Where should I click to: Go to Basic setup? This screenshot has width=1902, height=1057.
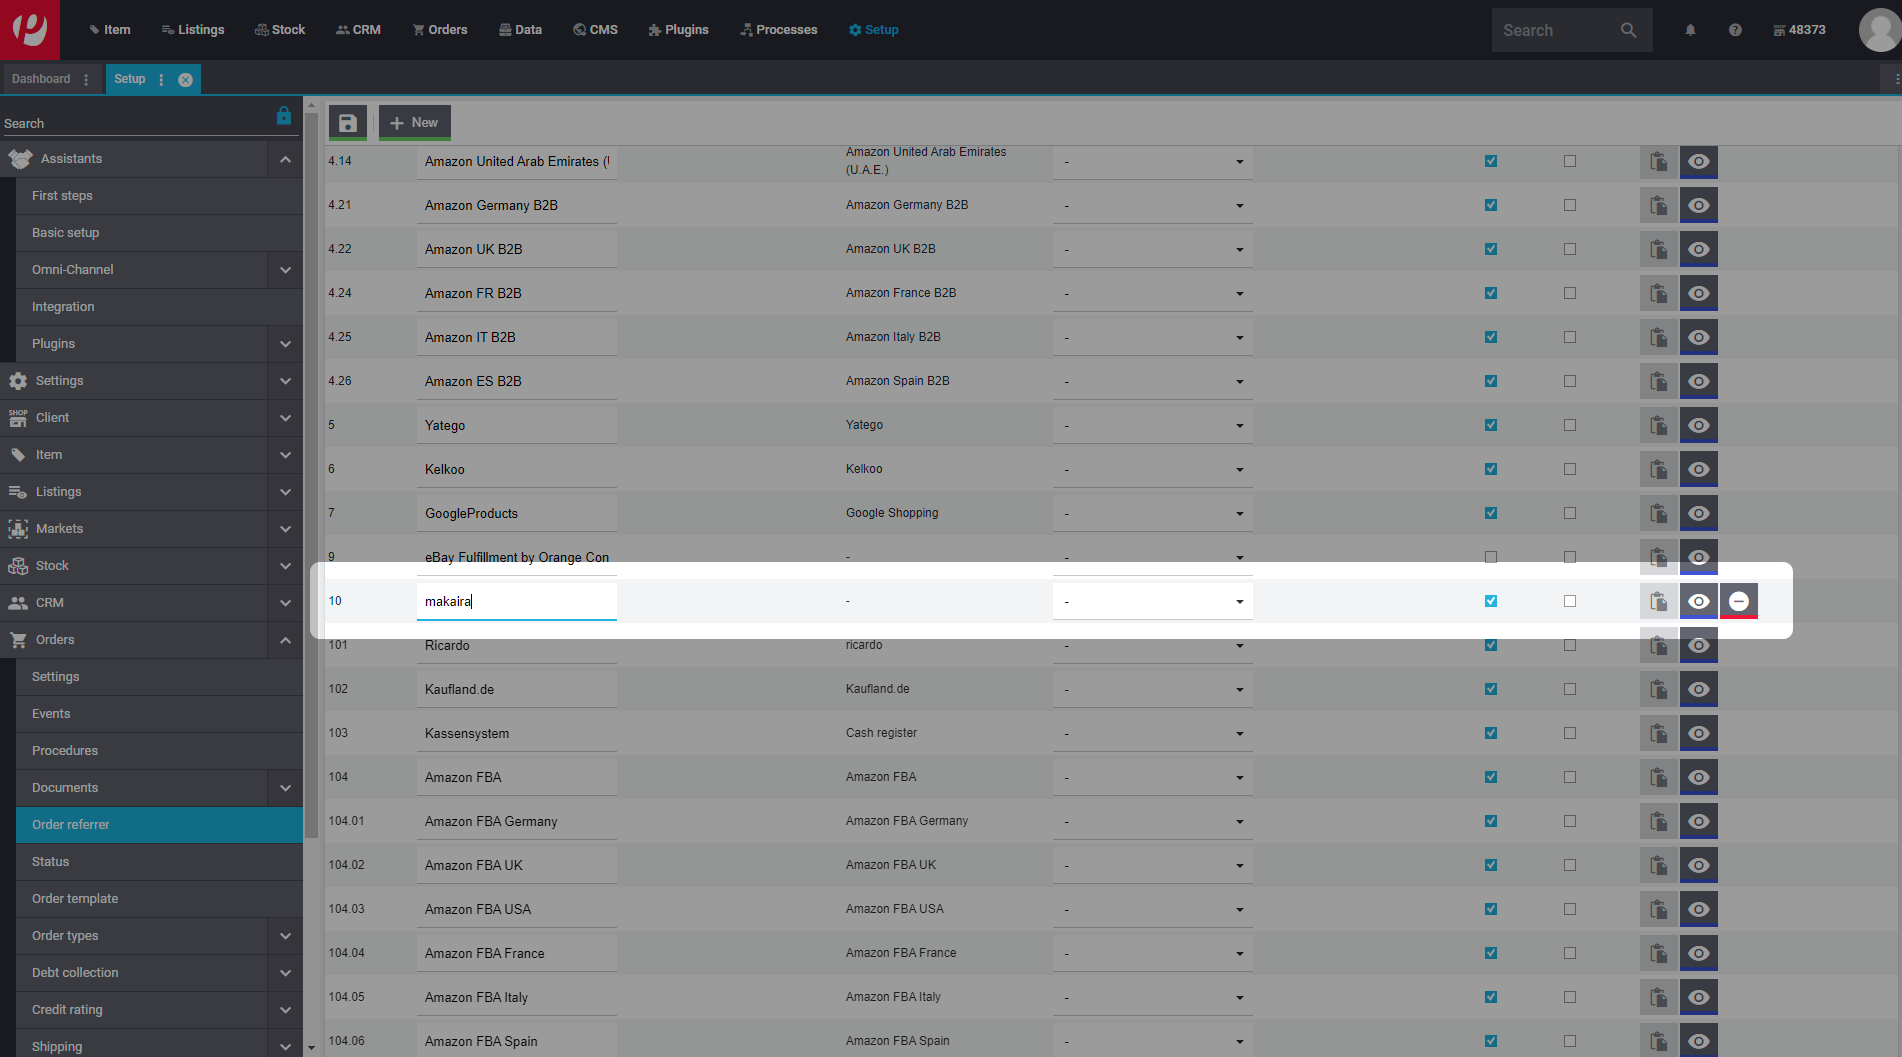(x=159, y=233)
